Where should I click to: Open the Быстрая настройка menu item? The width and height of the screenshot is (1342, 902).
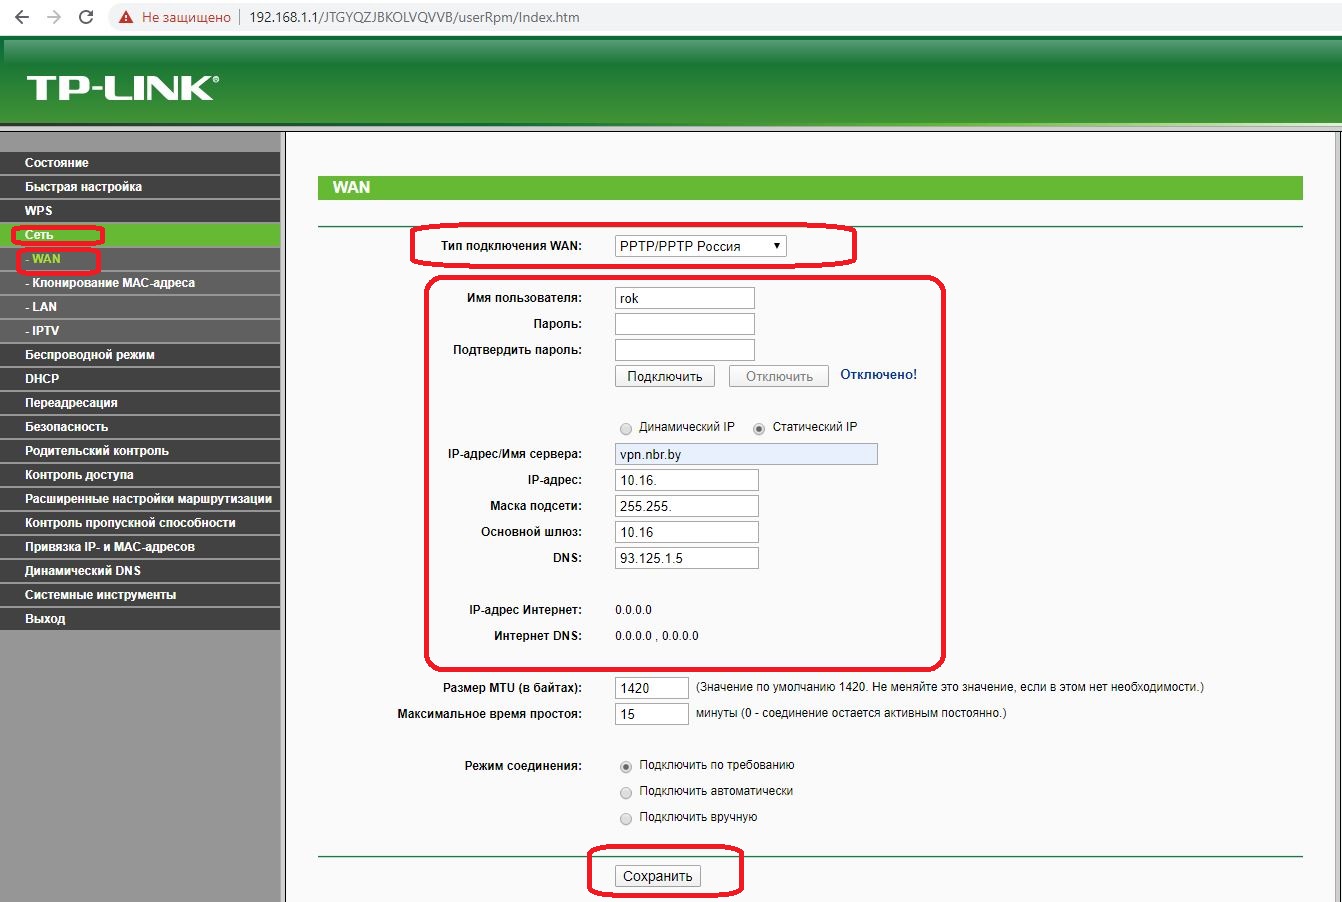pyautogui.click(x=140, y=187)
